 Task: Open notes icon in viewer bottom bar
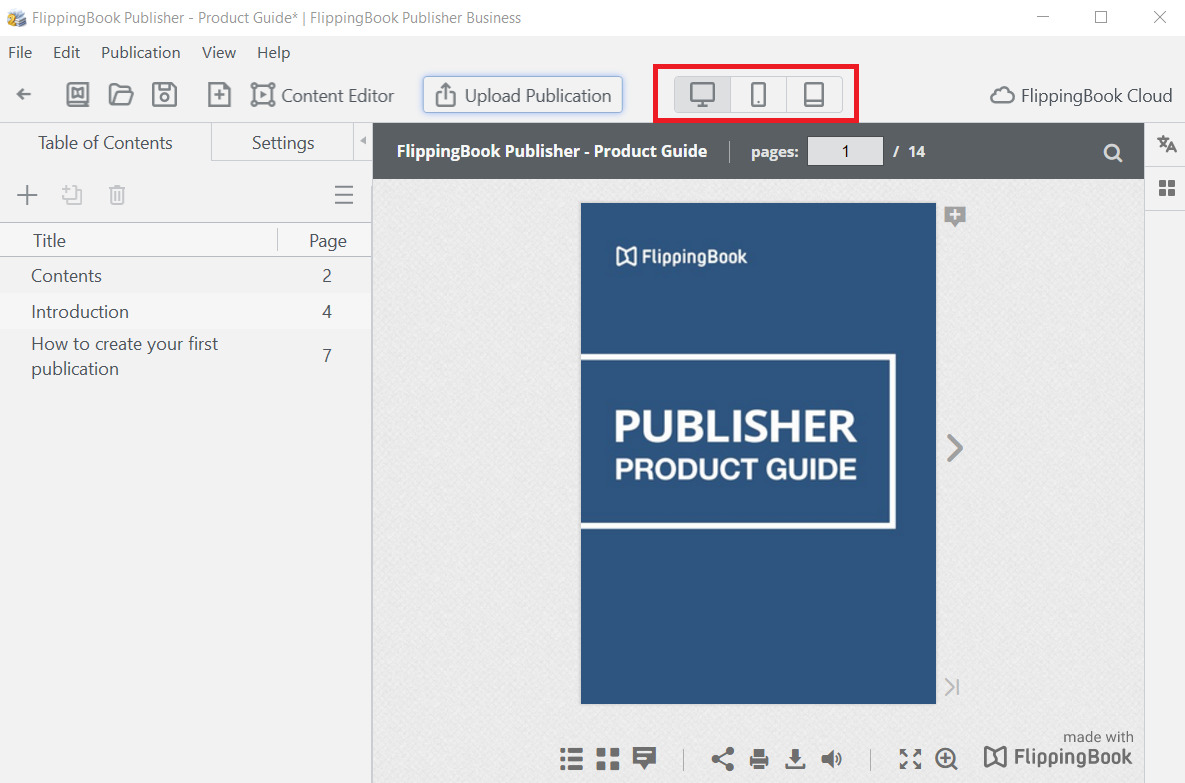pos(645,758)
